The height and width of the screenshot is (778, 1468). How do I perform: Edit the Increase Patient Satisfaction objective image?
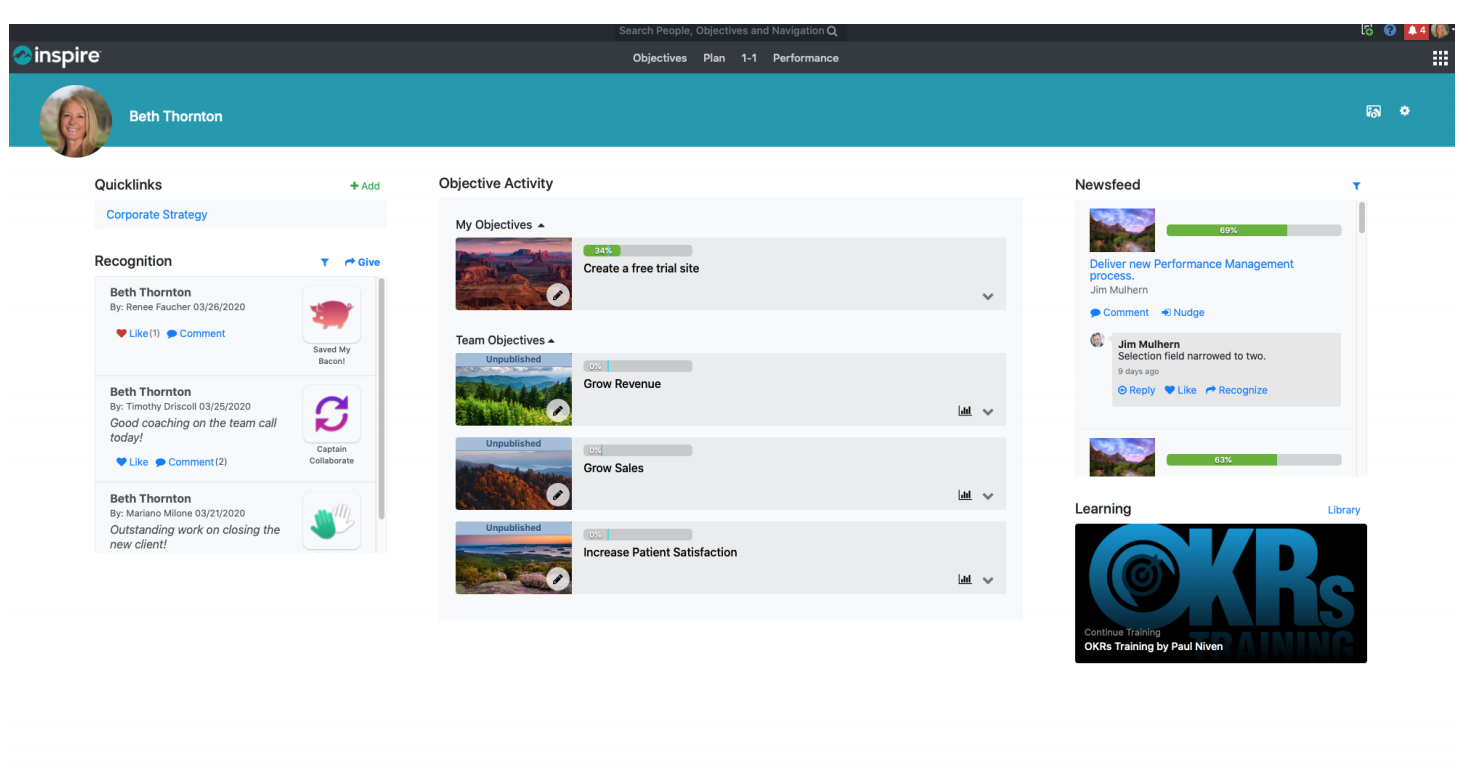click(x=558, y=579)
